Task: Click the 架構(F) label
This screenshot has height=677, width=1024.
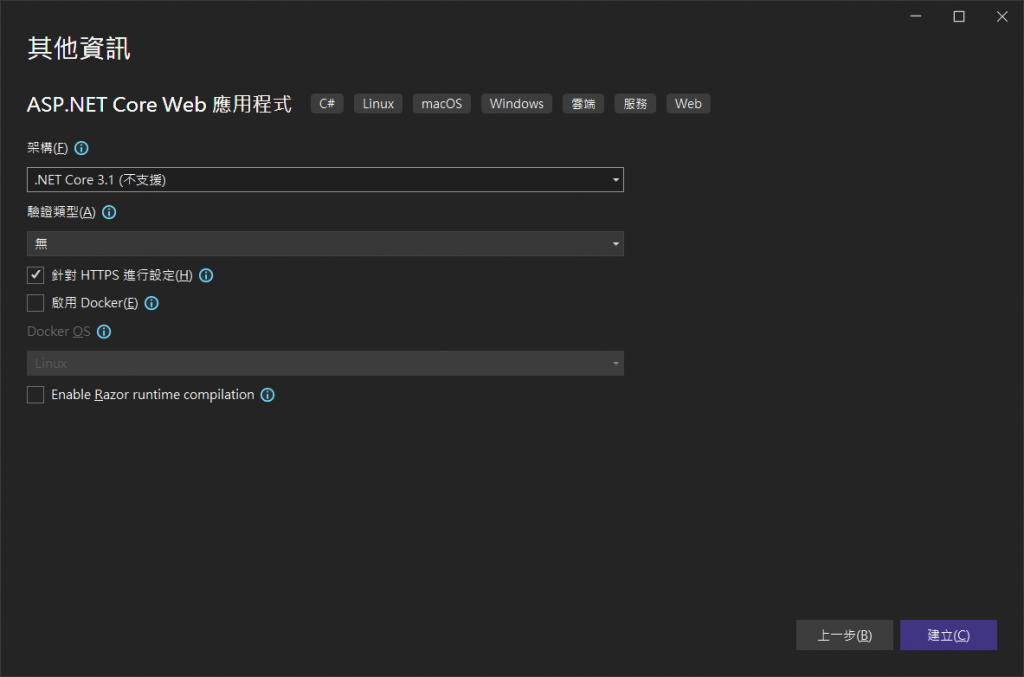Action: [x=47, y=148]
